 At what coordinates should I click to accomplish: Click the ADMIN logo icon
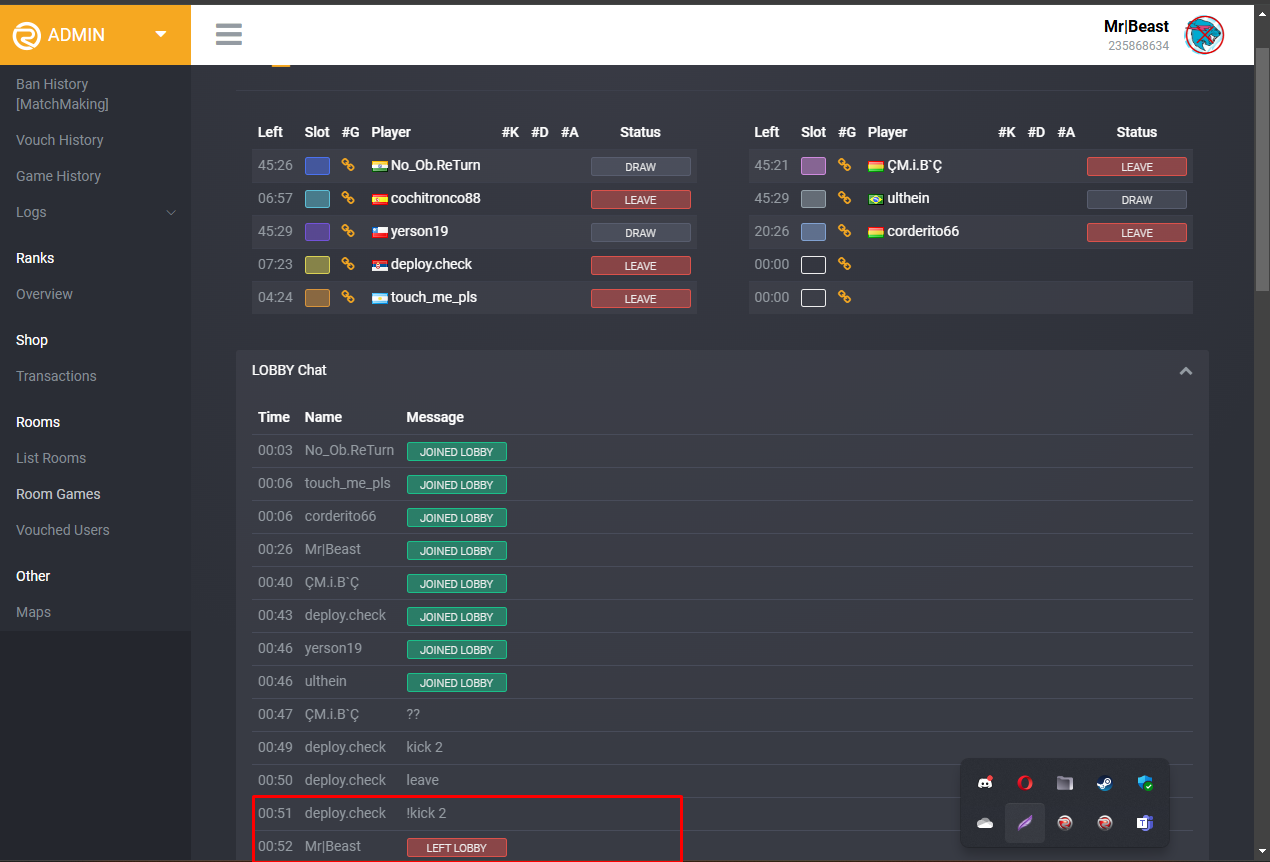[x=26, y=35]
